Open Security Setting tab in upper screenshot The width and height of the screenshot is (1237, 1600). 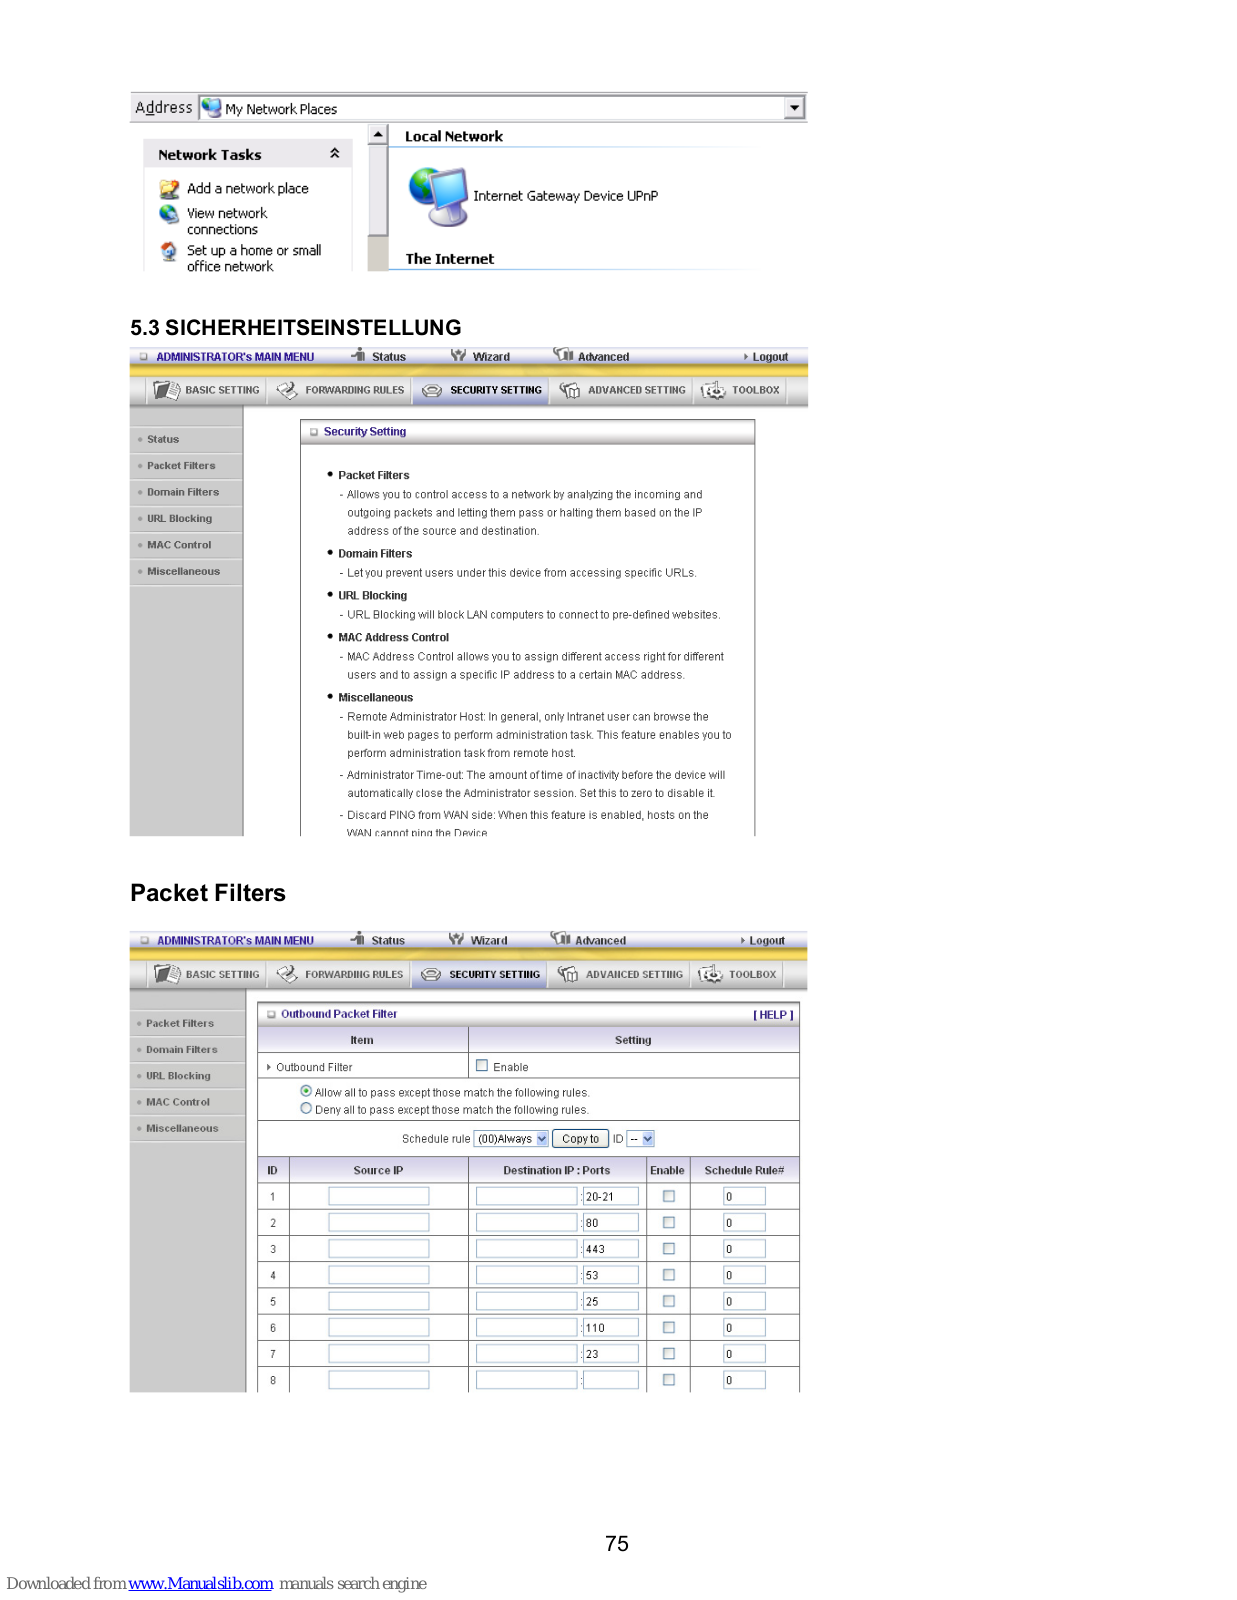pos(482,390)
